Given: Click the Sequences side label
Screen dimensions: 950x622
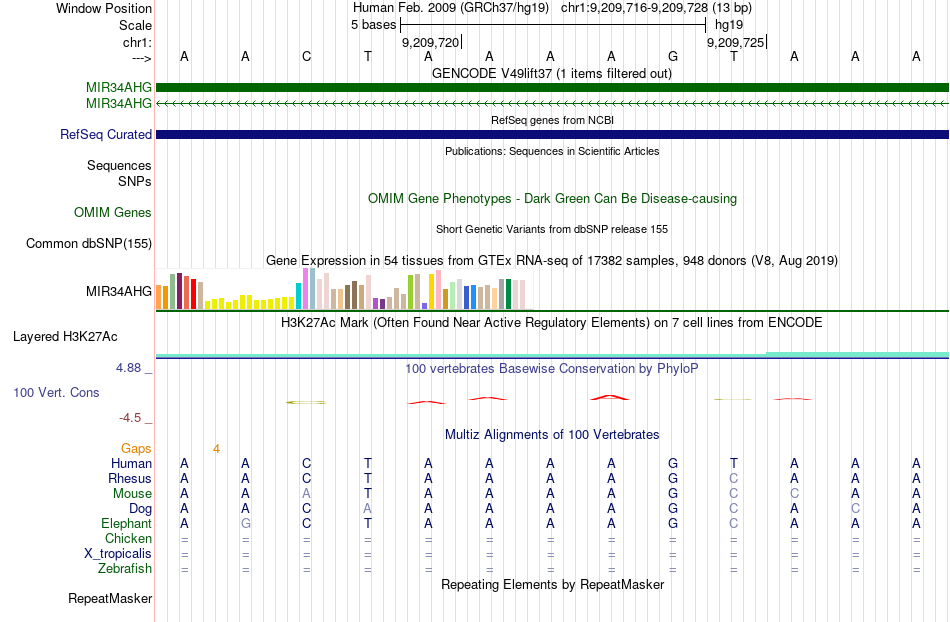Looking at the screenshot, I should tap(119, 165).
